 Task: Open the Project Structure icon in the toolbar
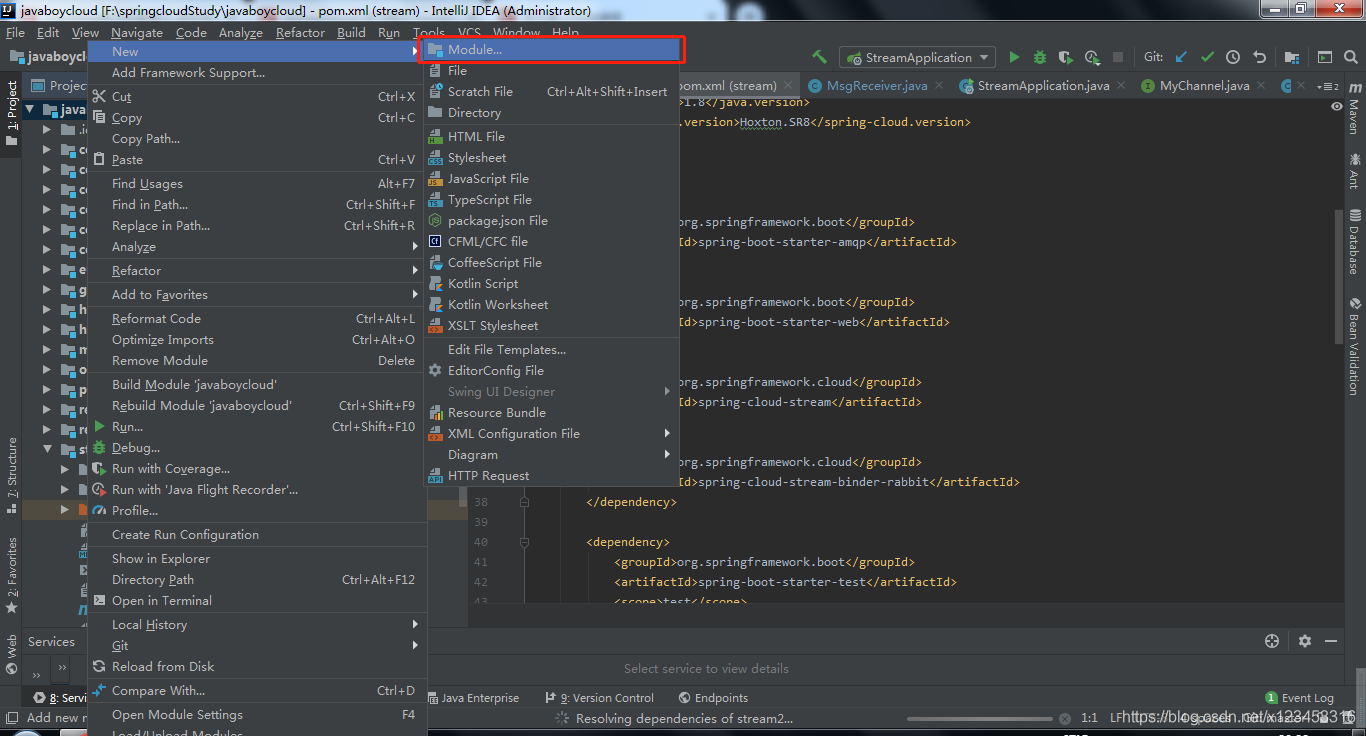pos(1292,57)
